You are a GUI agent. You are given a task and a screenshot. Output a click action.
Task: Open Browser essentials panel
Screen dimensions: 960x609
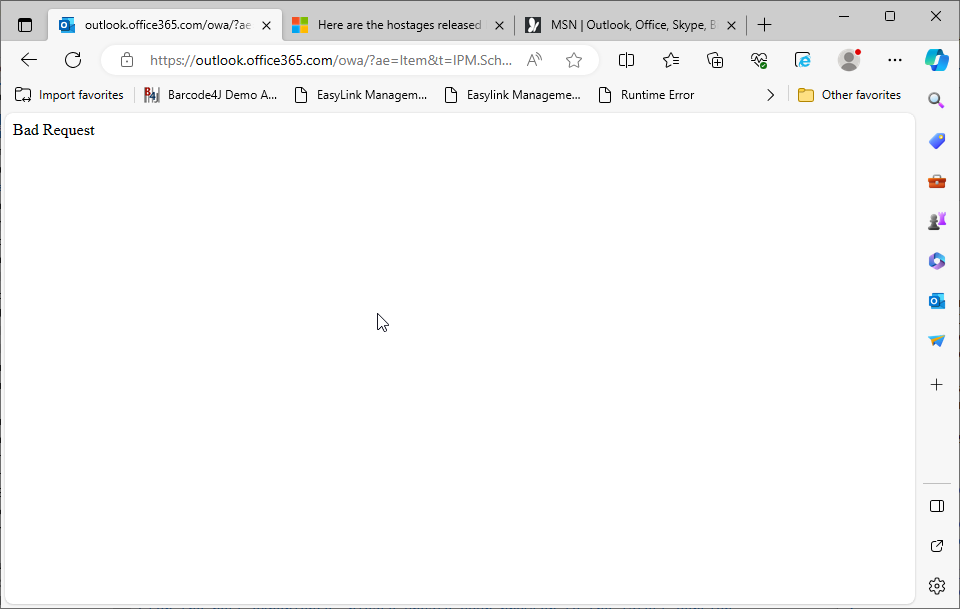[759, 60]
